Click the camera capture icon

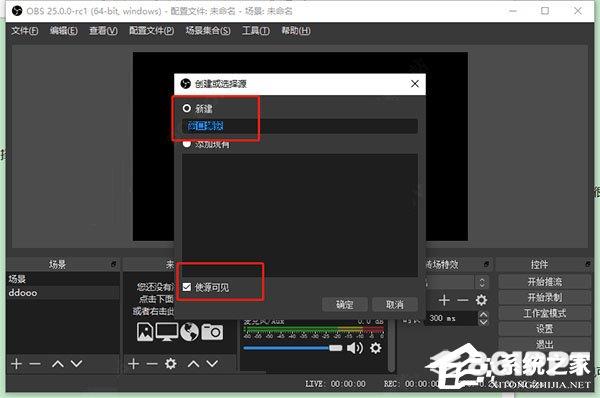pos(212,332)
